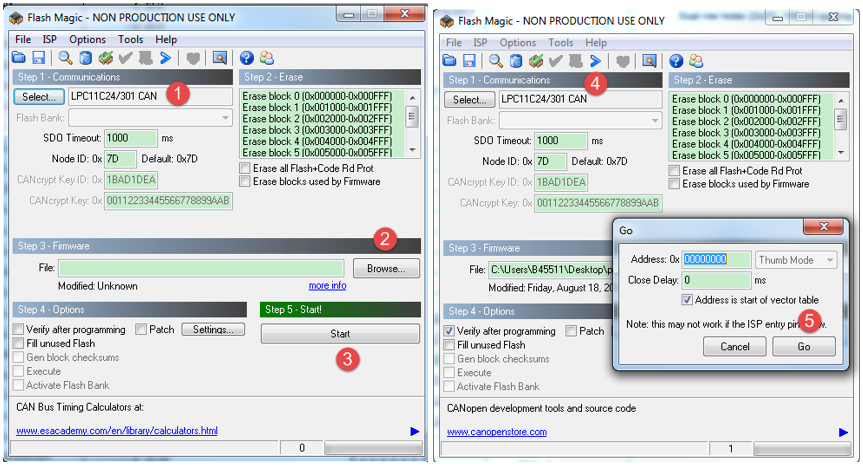Open help question mark icon in right window
This screenshot has height=467, width=863.
[x=676, y=61]
